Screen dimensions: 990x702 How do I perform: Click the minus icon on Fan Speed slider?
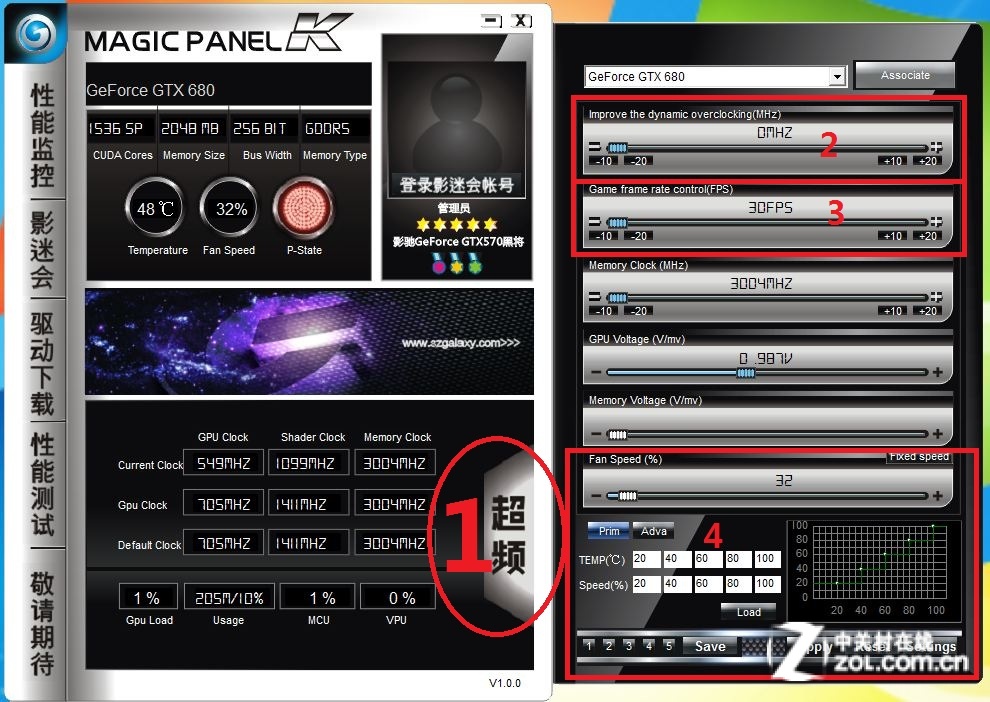pyautogui.click(x=596, y=496)
